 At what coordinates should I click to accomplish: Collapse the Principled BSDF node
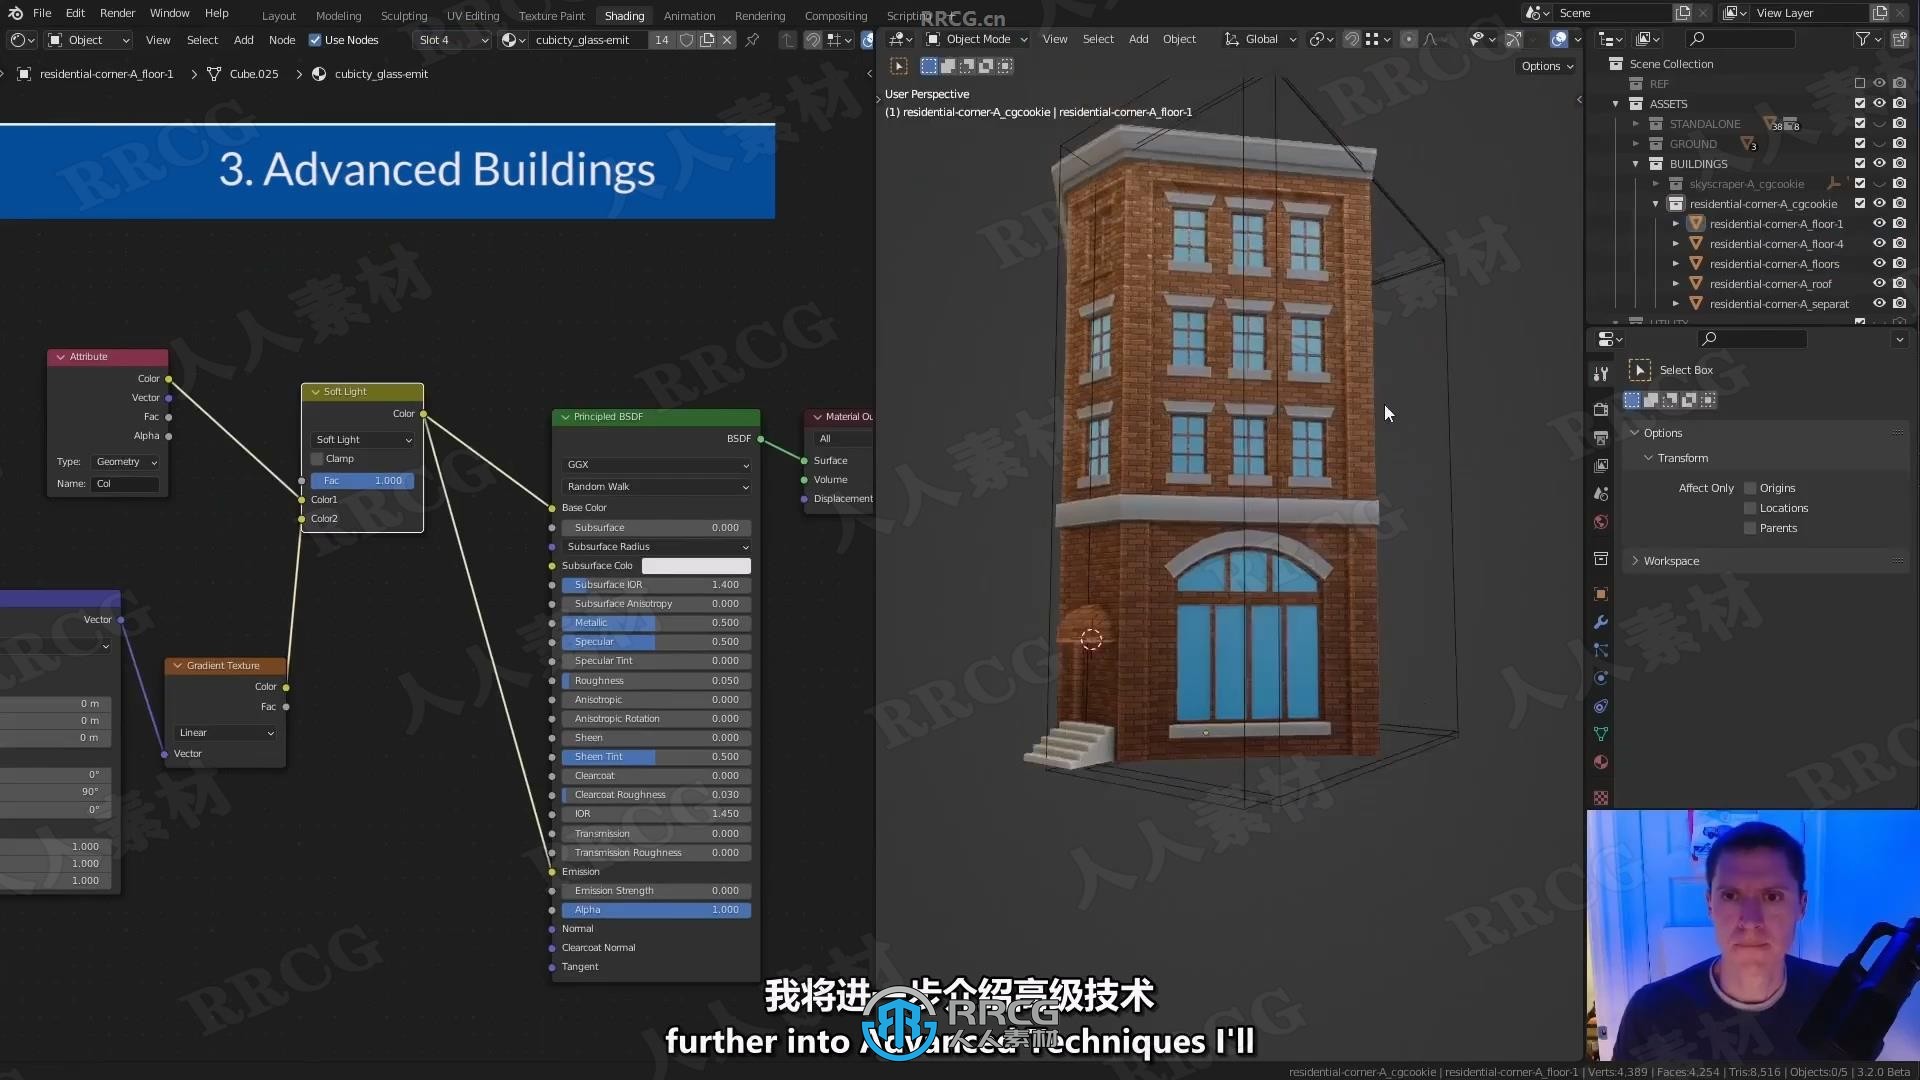tap(565, 417)
